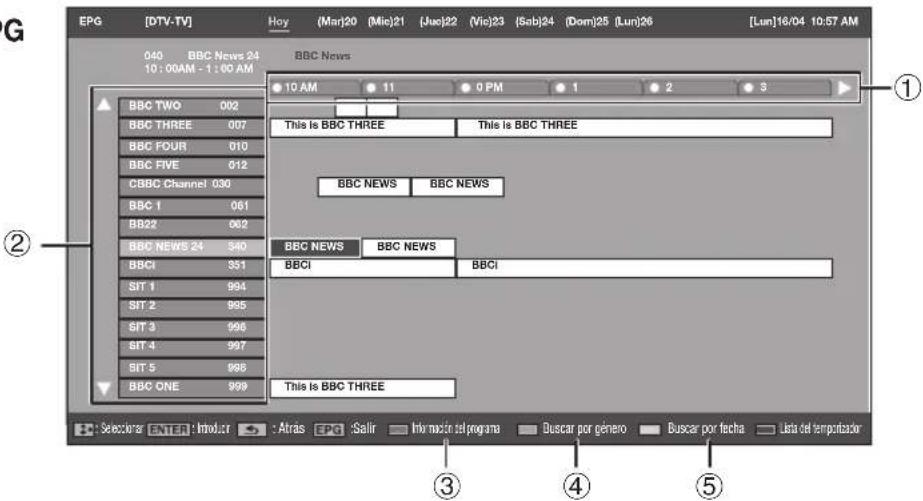Screen dimensions: 923x501
Task: Move the channel list up with the up arrow
Action: pos(104,105)
